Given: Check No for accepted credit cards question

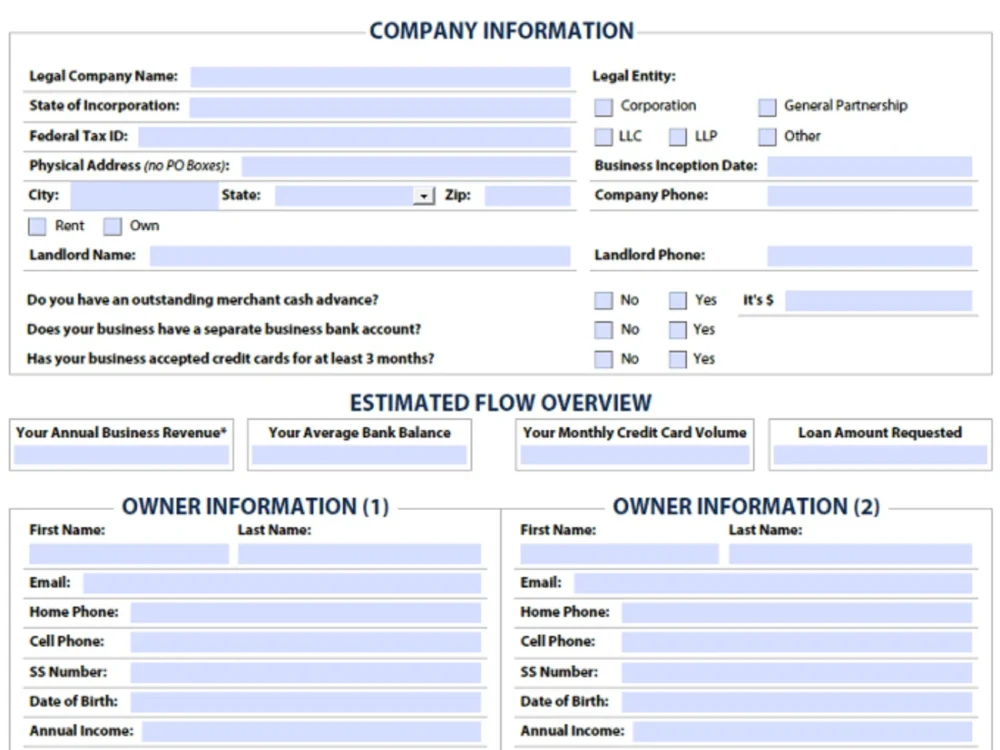Looking at the screenshot, I should [603, 359].
